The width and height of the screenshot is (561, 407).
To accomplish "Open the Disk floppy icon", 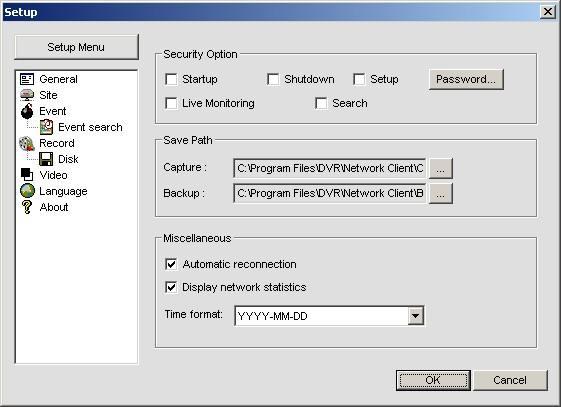I will click(46, 159).
